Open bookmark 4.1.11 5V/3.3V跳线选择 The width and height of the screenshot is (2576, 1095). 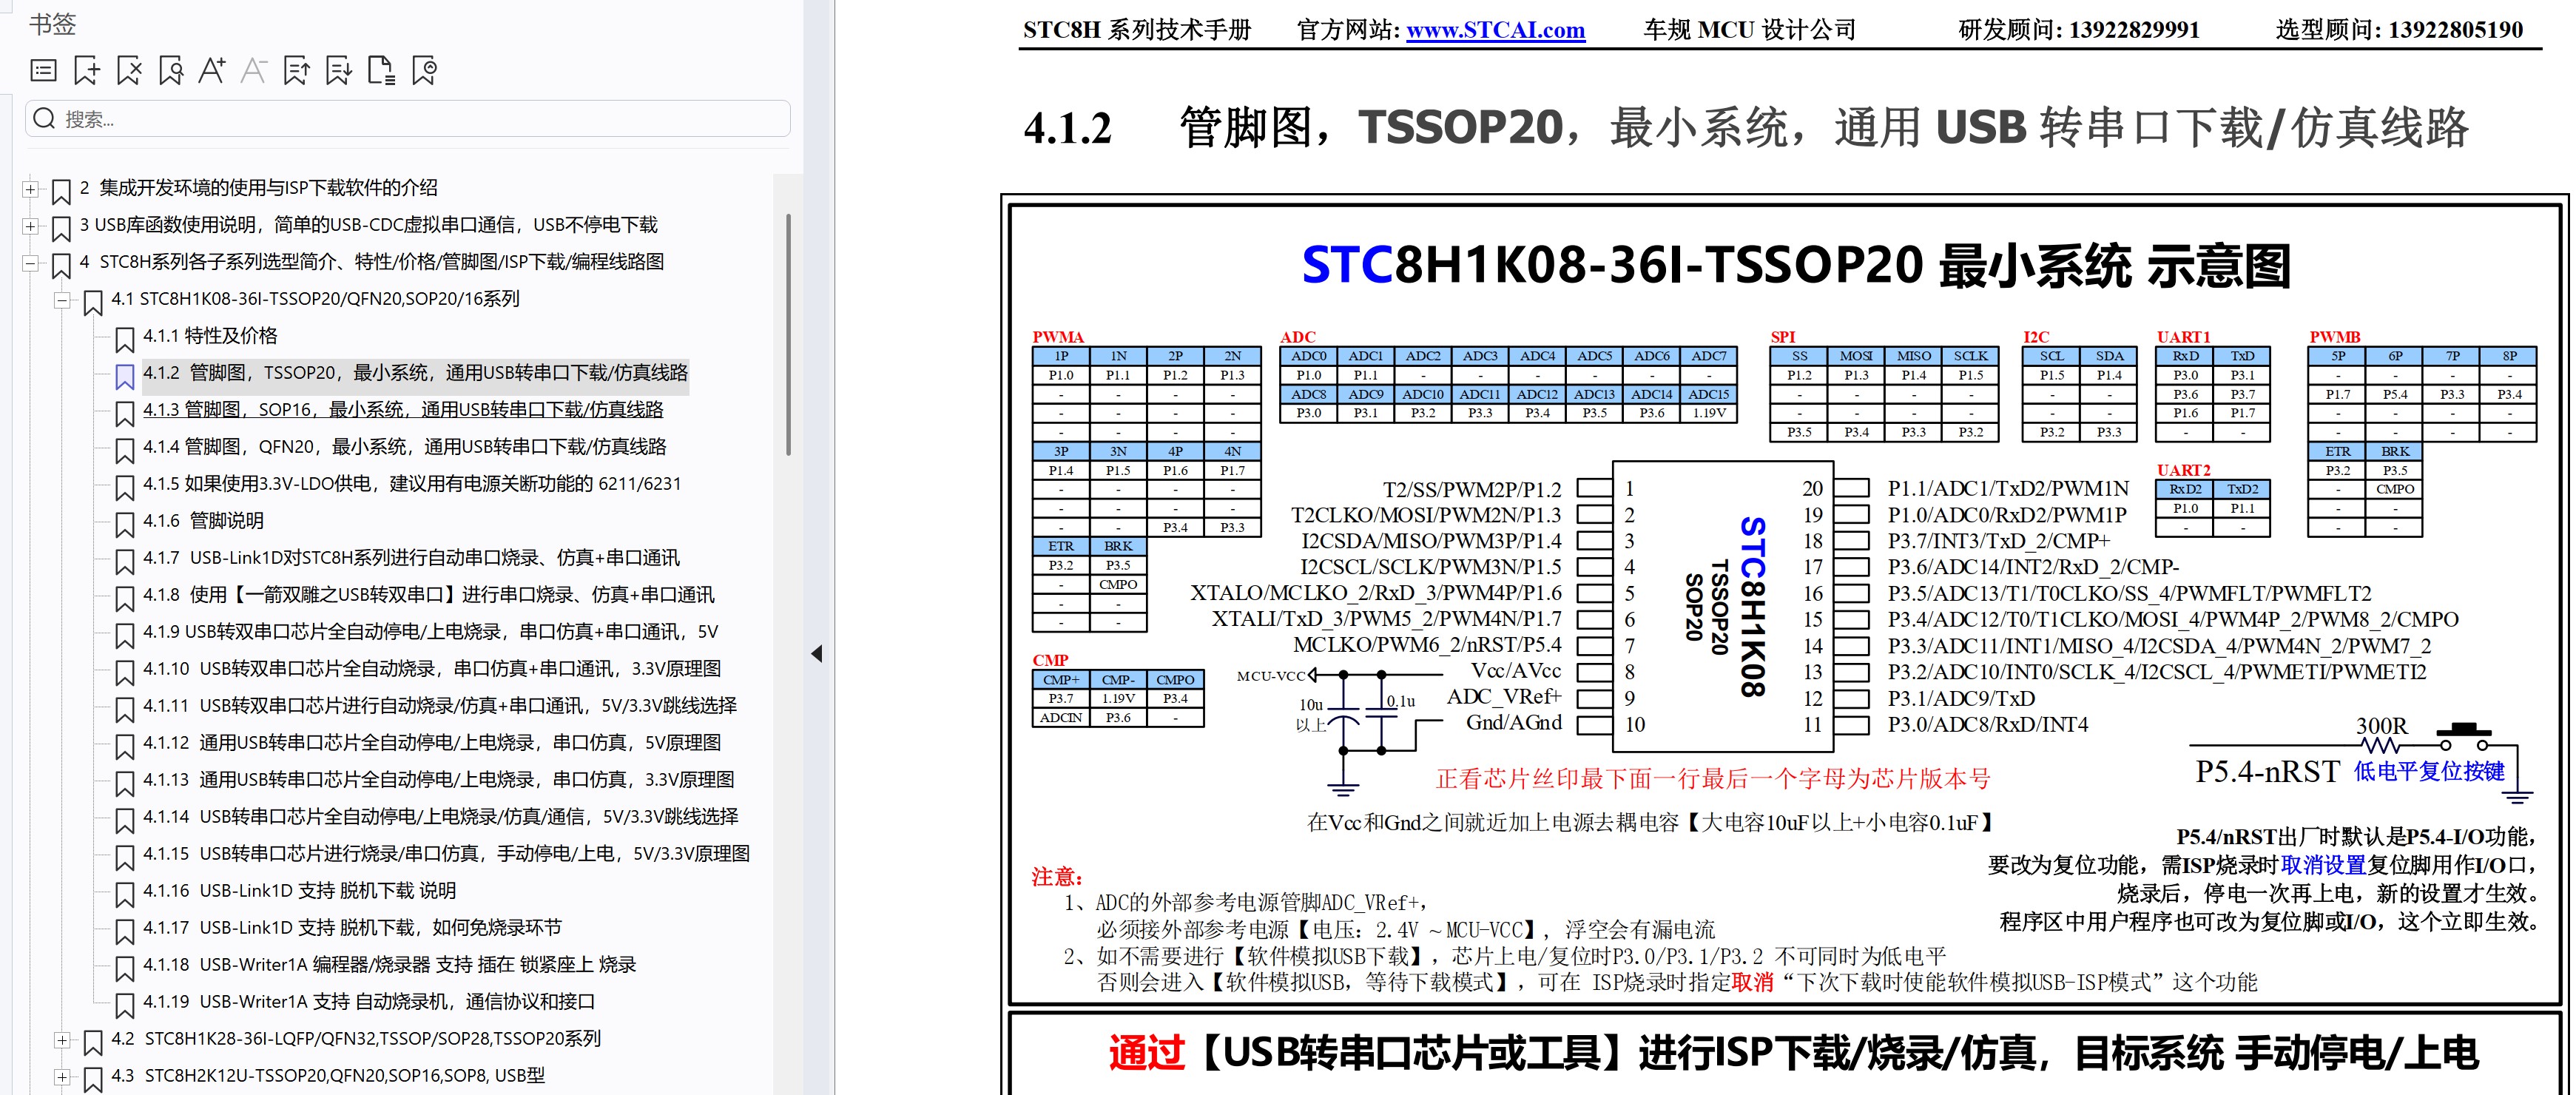[440, 706]
